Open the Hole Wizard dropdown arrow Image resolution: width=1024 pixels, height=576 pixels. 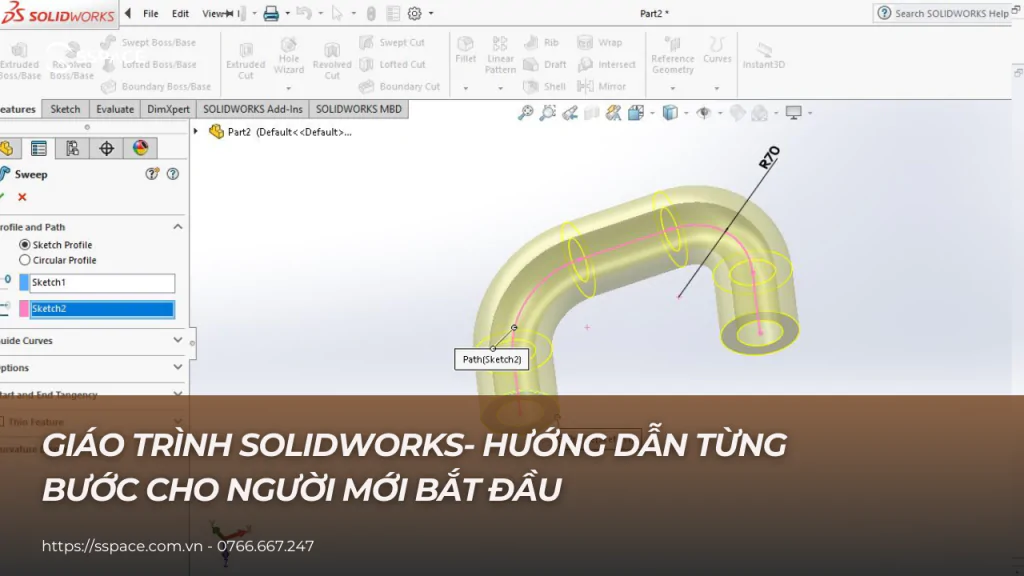tap(289, 88)
